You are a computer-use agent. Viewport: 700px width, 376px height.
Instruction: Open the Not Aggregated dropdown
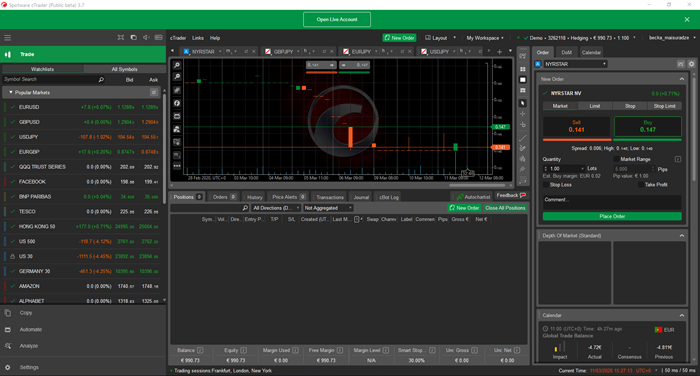pyautogui.click(x=328, y=208)
